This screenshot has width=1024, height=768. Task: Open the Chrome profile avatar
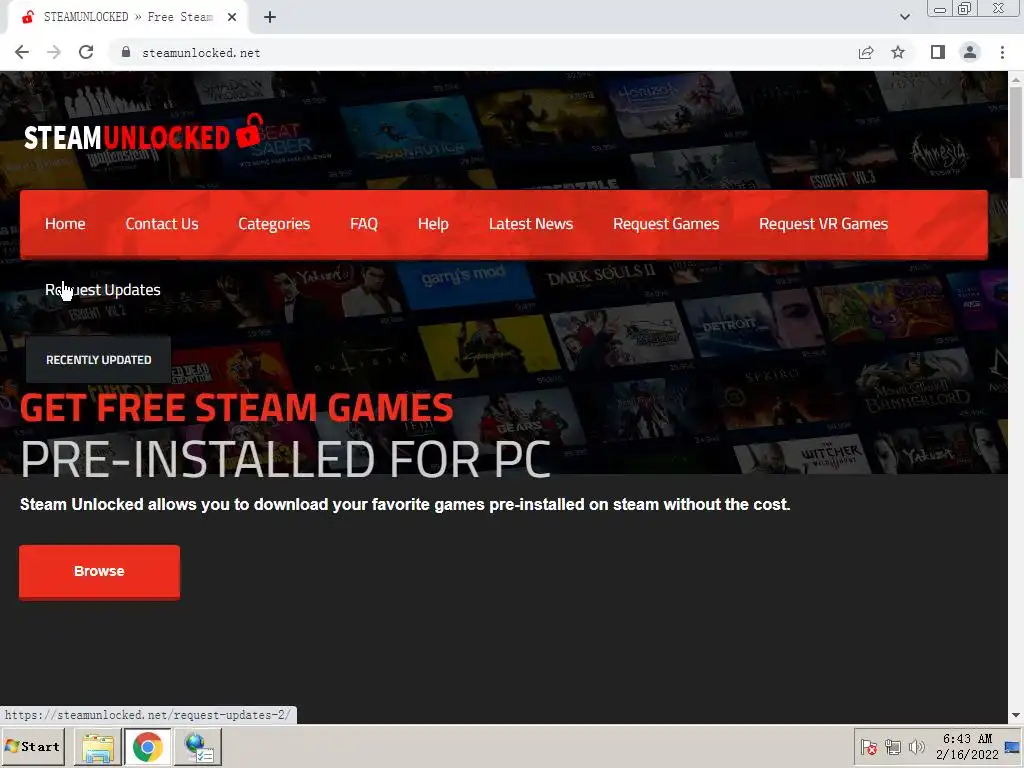click(970, 52)
